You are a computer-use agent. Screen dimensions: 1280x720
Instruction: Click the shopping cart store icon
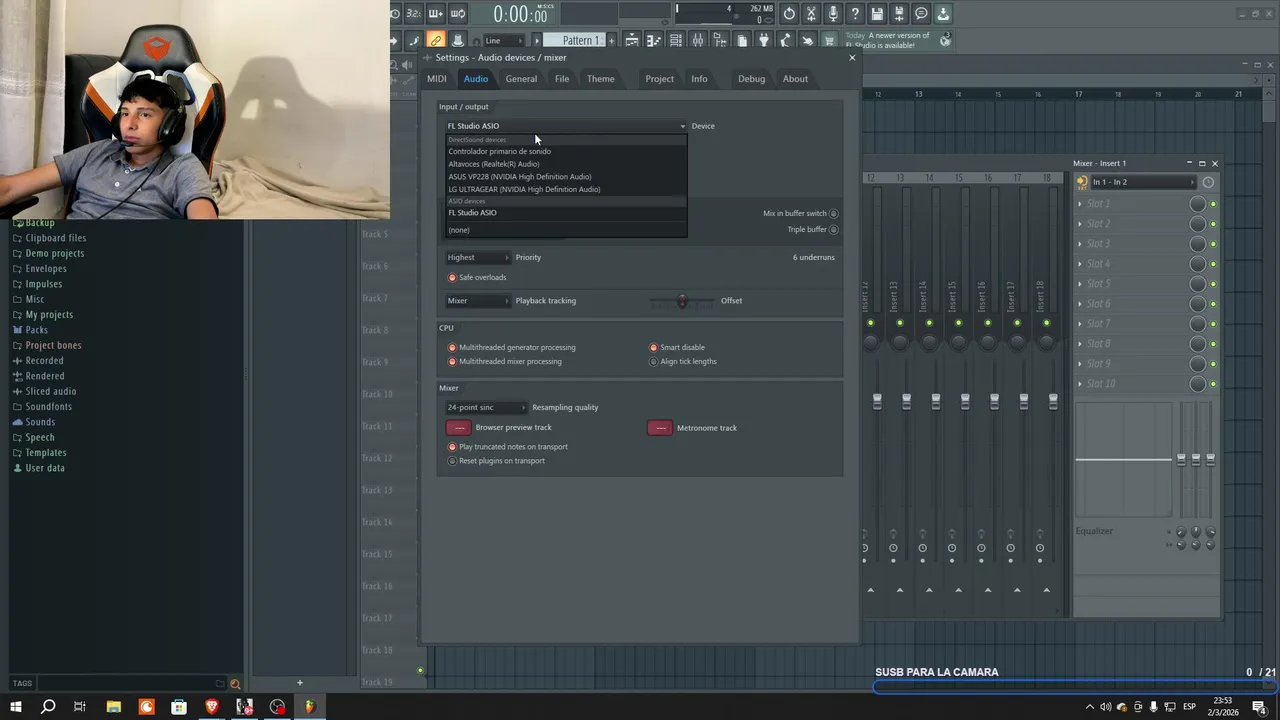(830, 40)
